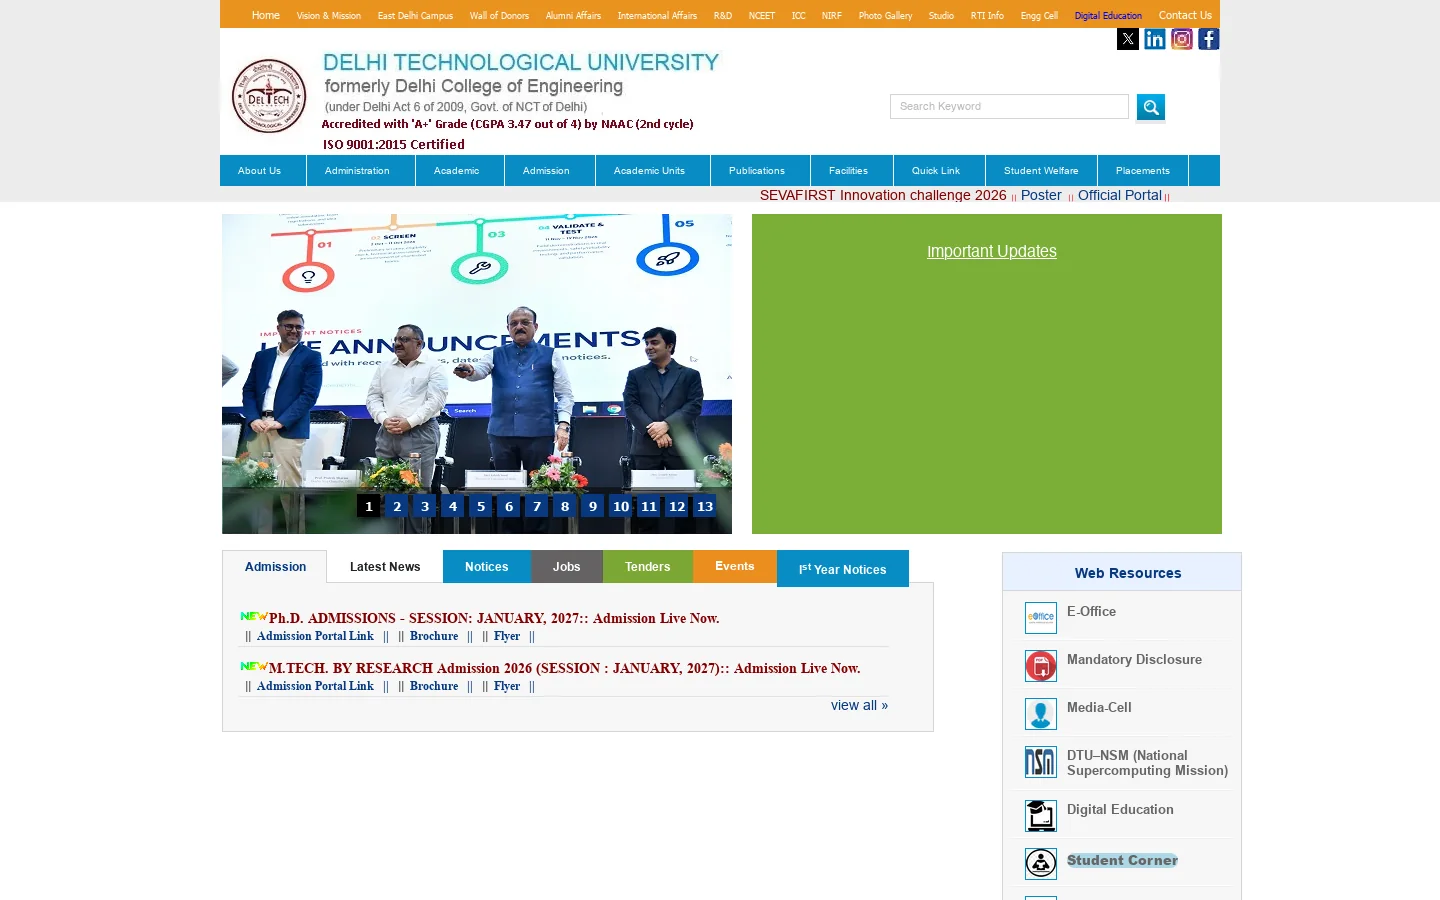Open Photo Gallery in the top bar
The height and width of the screenshot is (900, 1440).
coord(885,15)
